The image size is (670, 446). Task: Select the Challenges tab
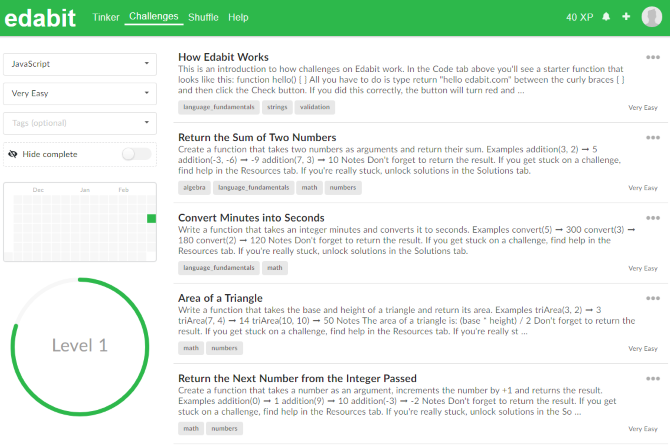tap(154, 16)
